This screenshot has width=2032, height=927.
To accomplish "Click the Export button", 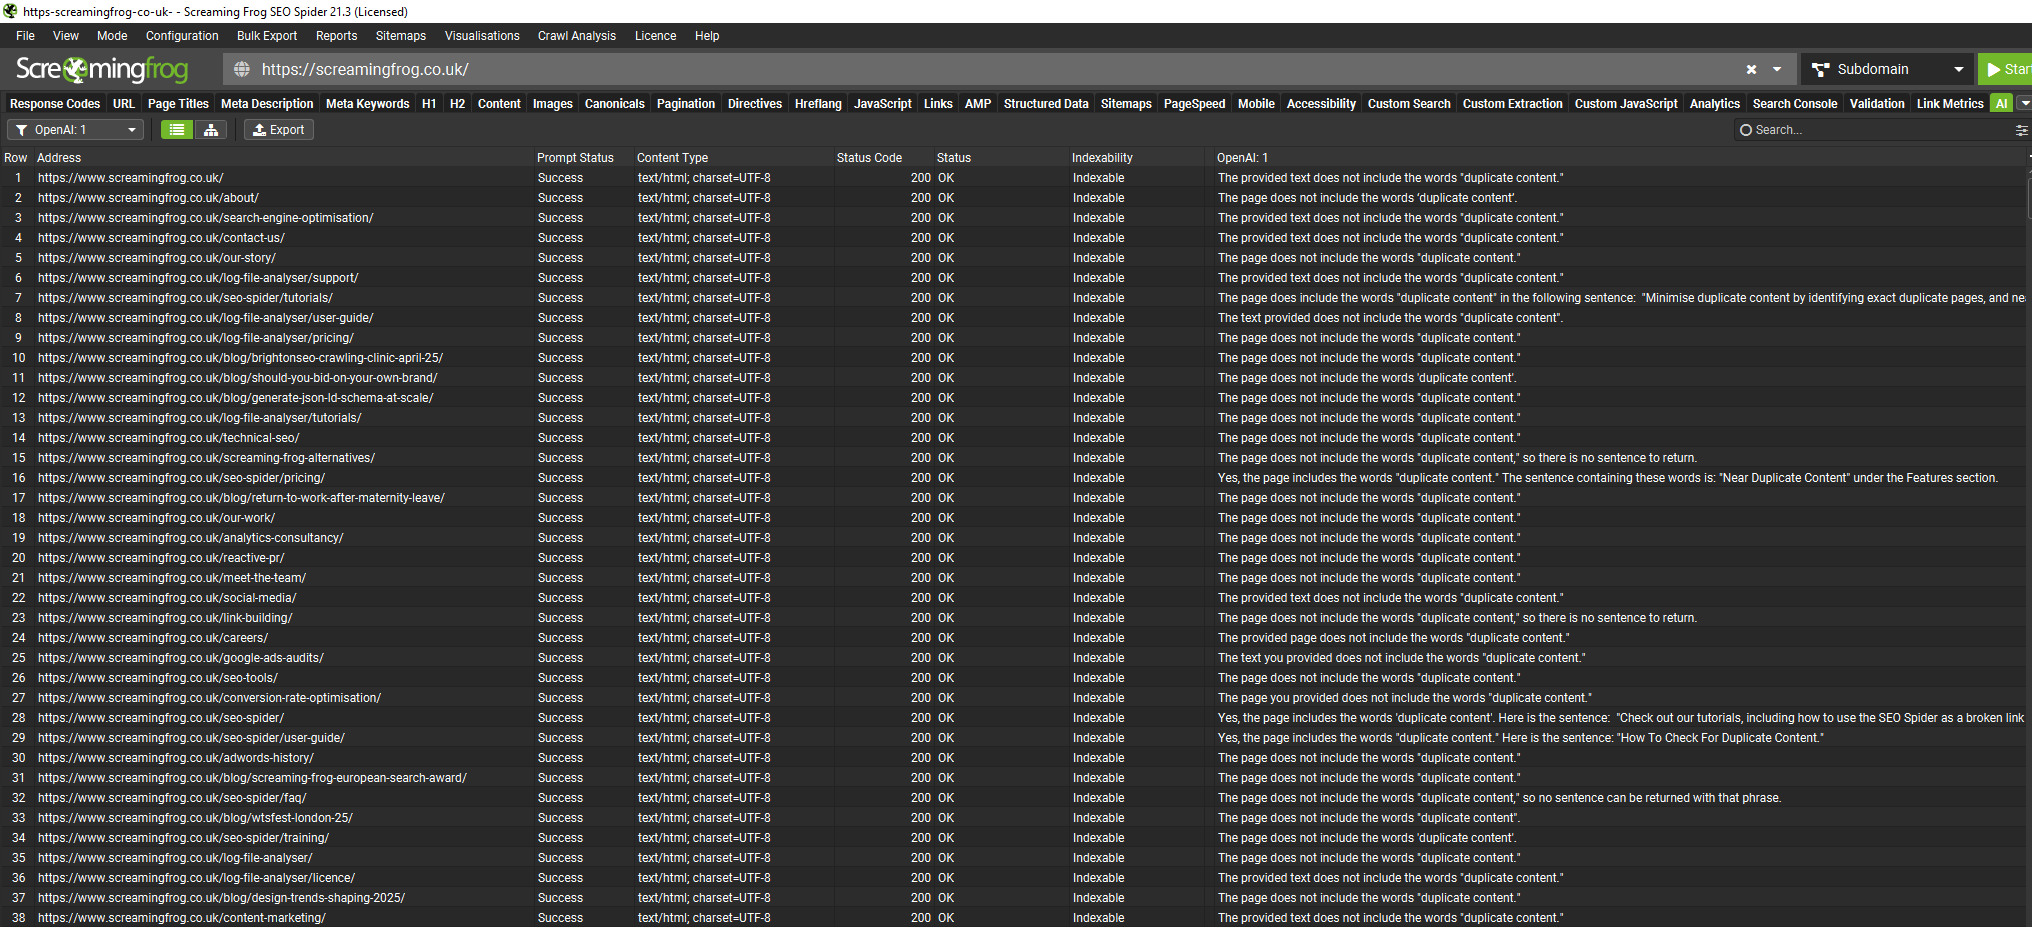I will coord(279,130).
